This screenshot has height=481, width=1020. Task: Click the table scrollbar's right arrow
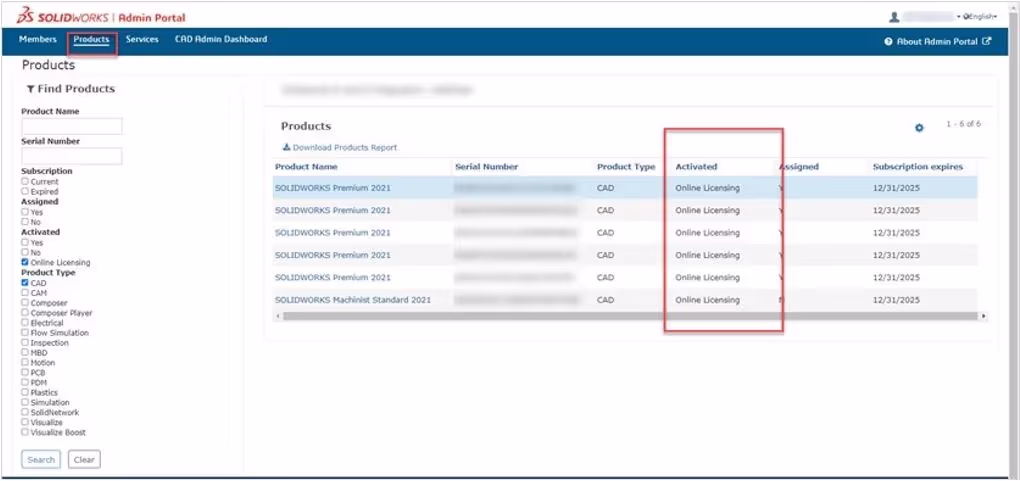pyautogui.click(x=984, y=316)
